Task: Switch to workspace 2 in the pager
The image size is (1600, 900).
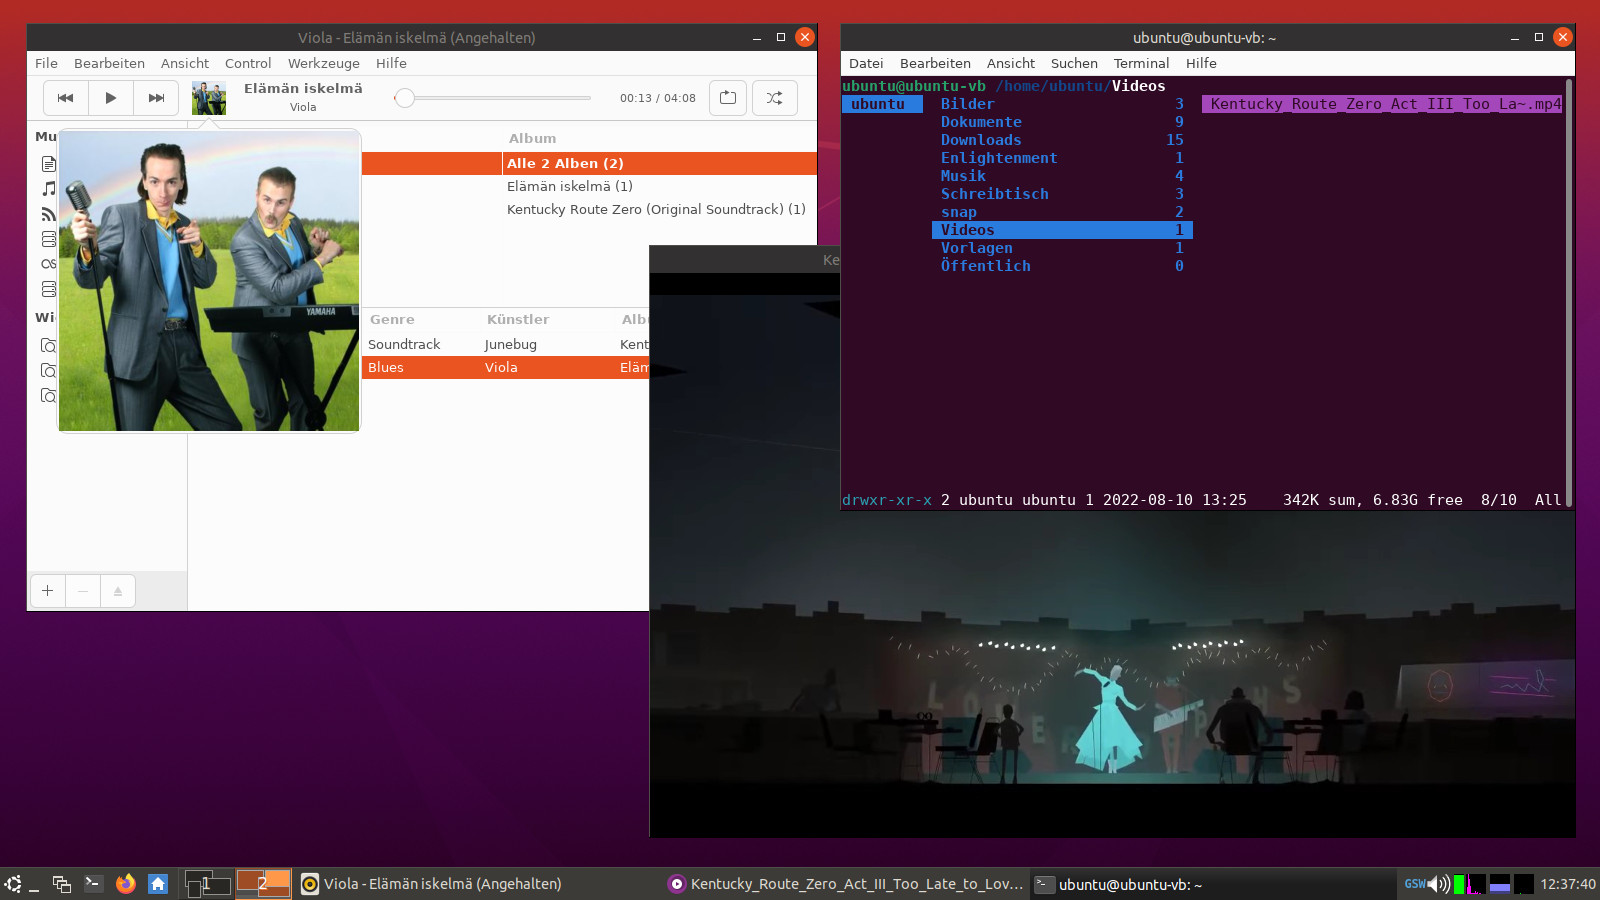Action: 263,884
